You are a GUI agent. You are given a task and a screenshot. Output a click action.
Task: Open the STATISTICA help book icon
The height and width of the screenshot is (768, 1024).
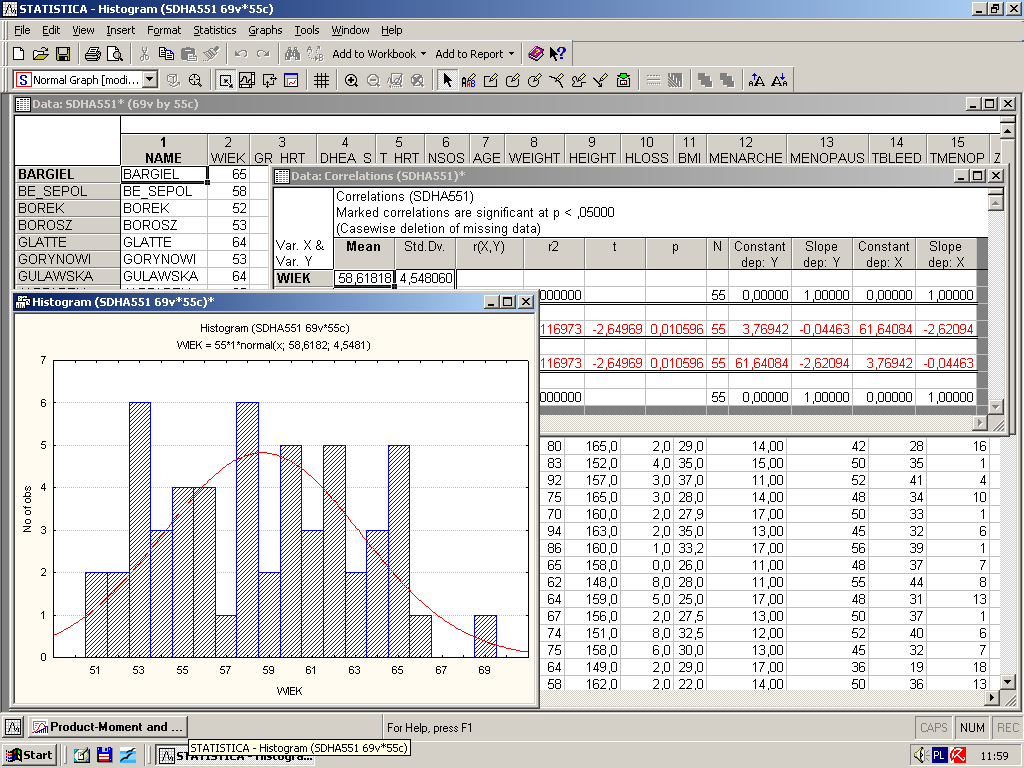(x=536, y=54)
